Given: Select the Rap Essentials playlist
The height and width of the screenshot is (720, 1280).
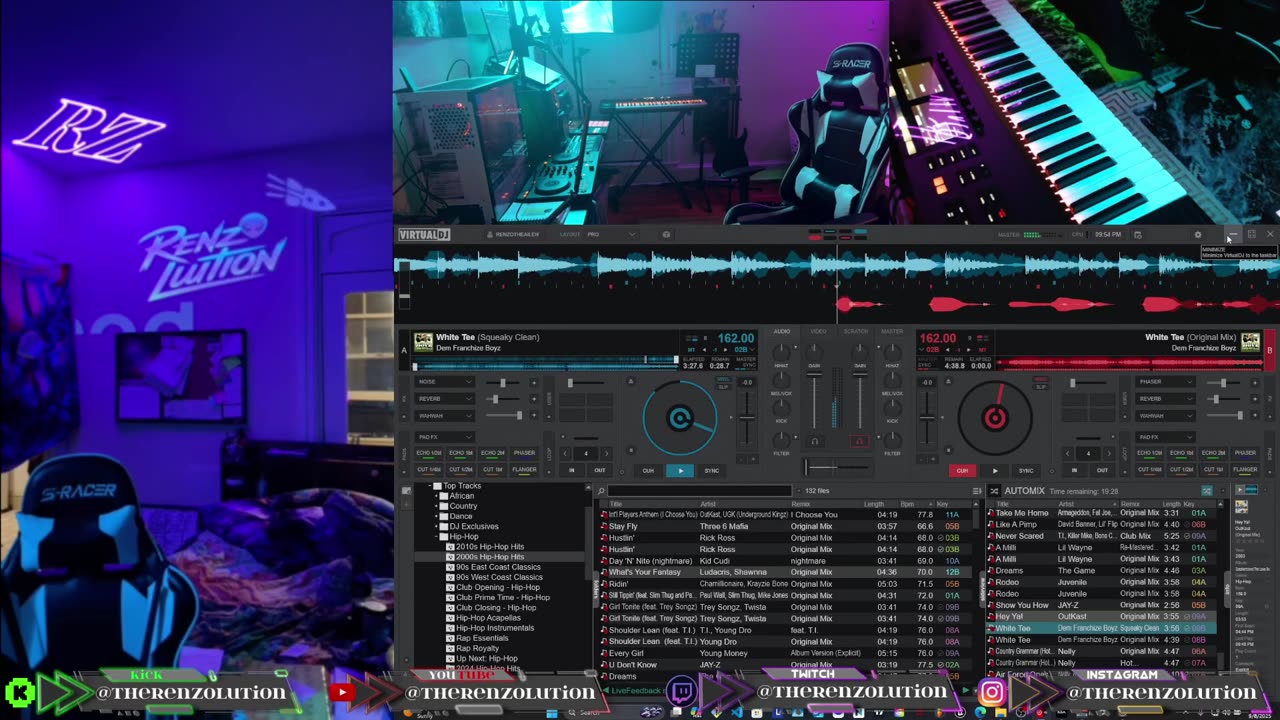Looking at the screenshot, I should (x=483, y=638).
